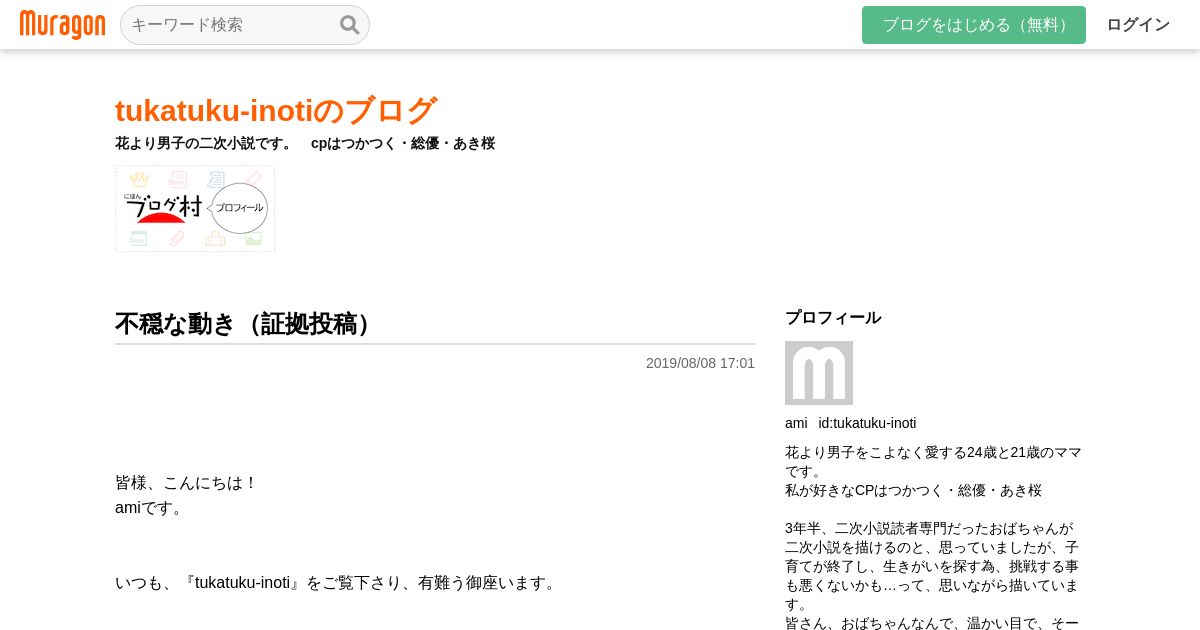Click the post date 2019/08/08 17:01
Viewport: 1200px width, 630px height.
pos(700,363)
